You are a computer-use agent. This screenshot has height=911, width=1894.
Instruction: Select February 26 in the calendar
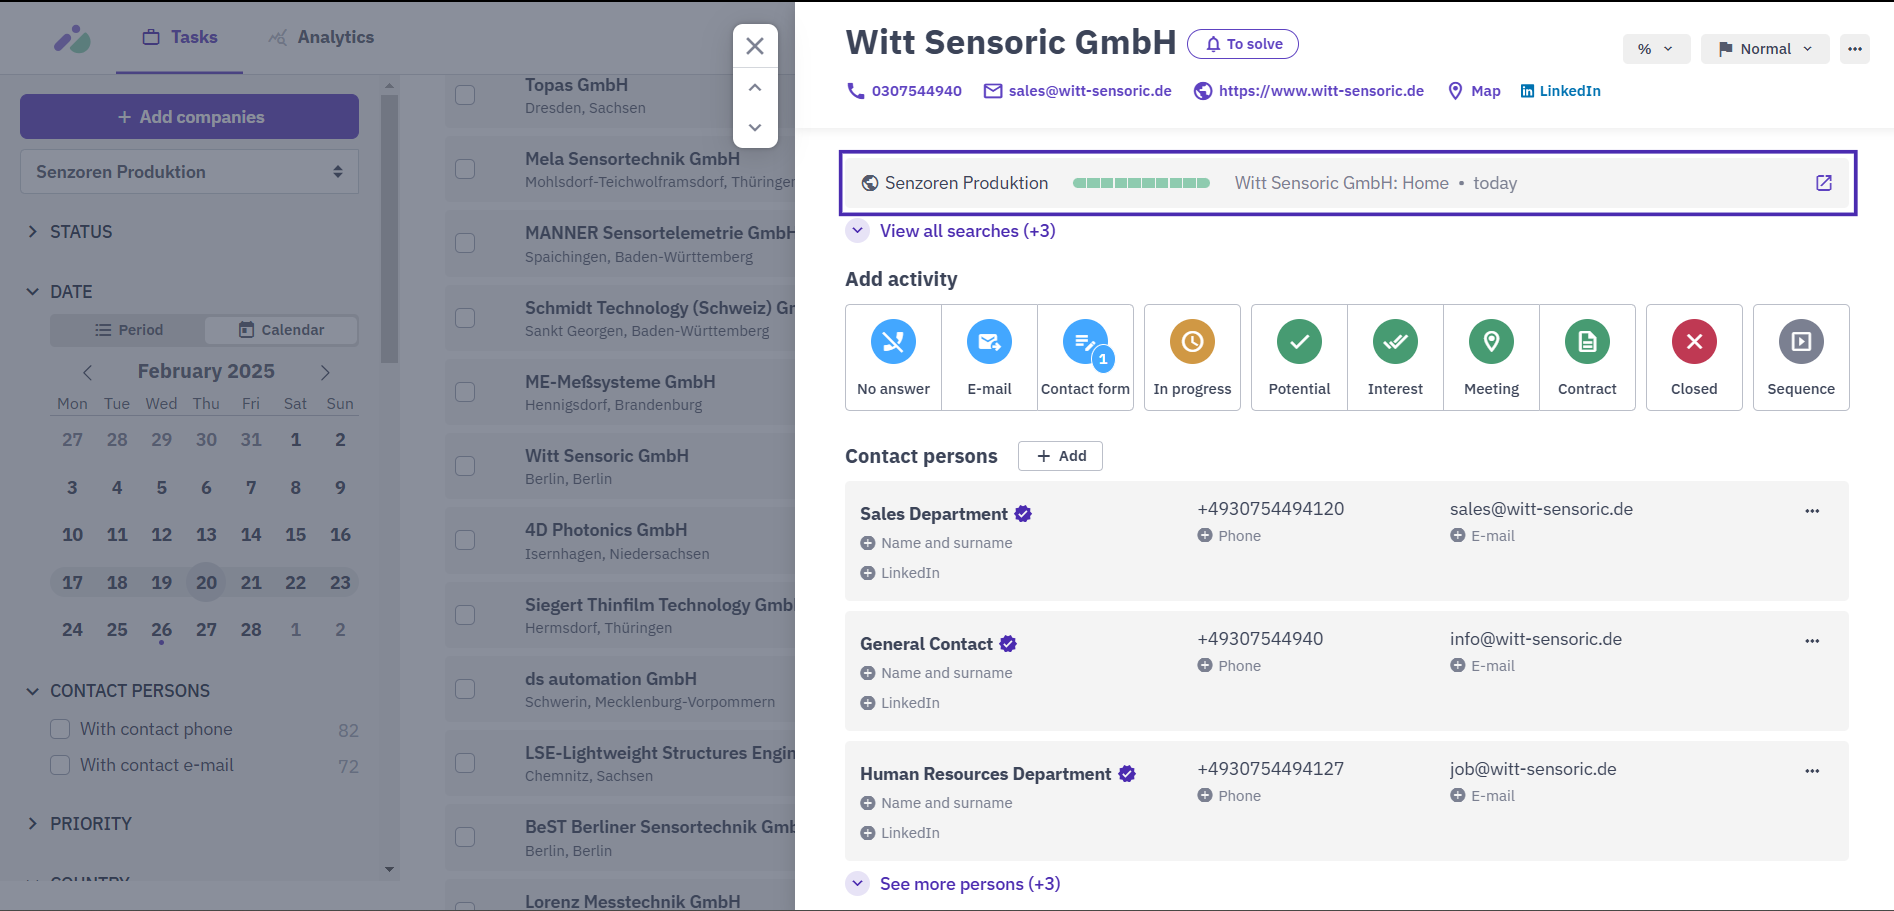click(162, 630)
